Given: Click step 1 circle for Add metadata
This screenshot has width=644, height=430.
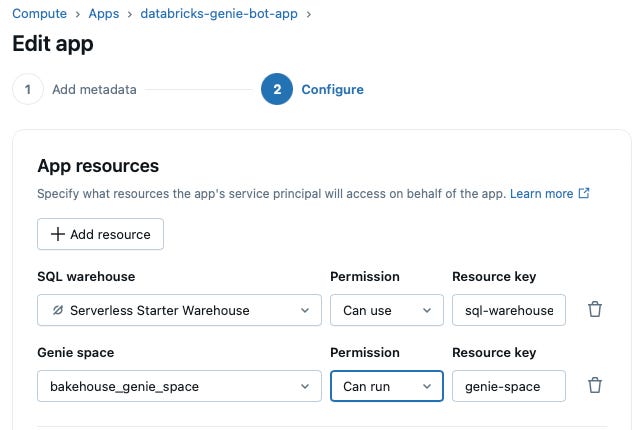Looking at the screenshot, I should tap(28, 89).
